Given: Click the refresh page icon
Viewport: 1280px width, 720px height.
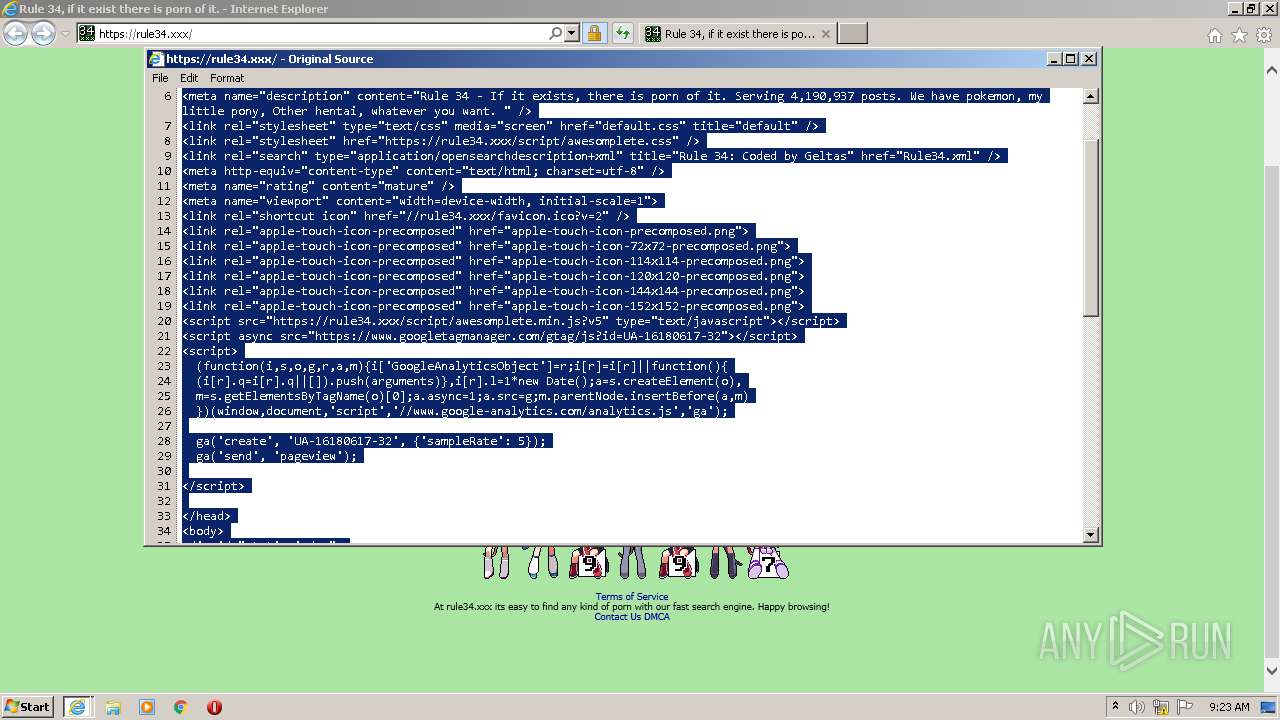Looking at the screenshot, I should pos(623,33).
